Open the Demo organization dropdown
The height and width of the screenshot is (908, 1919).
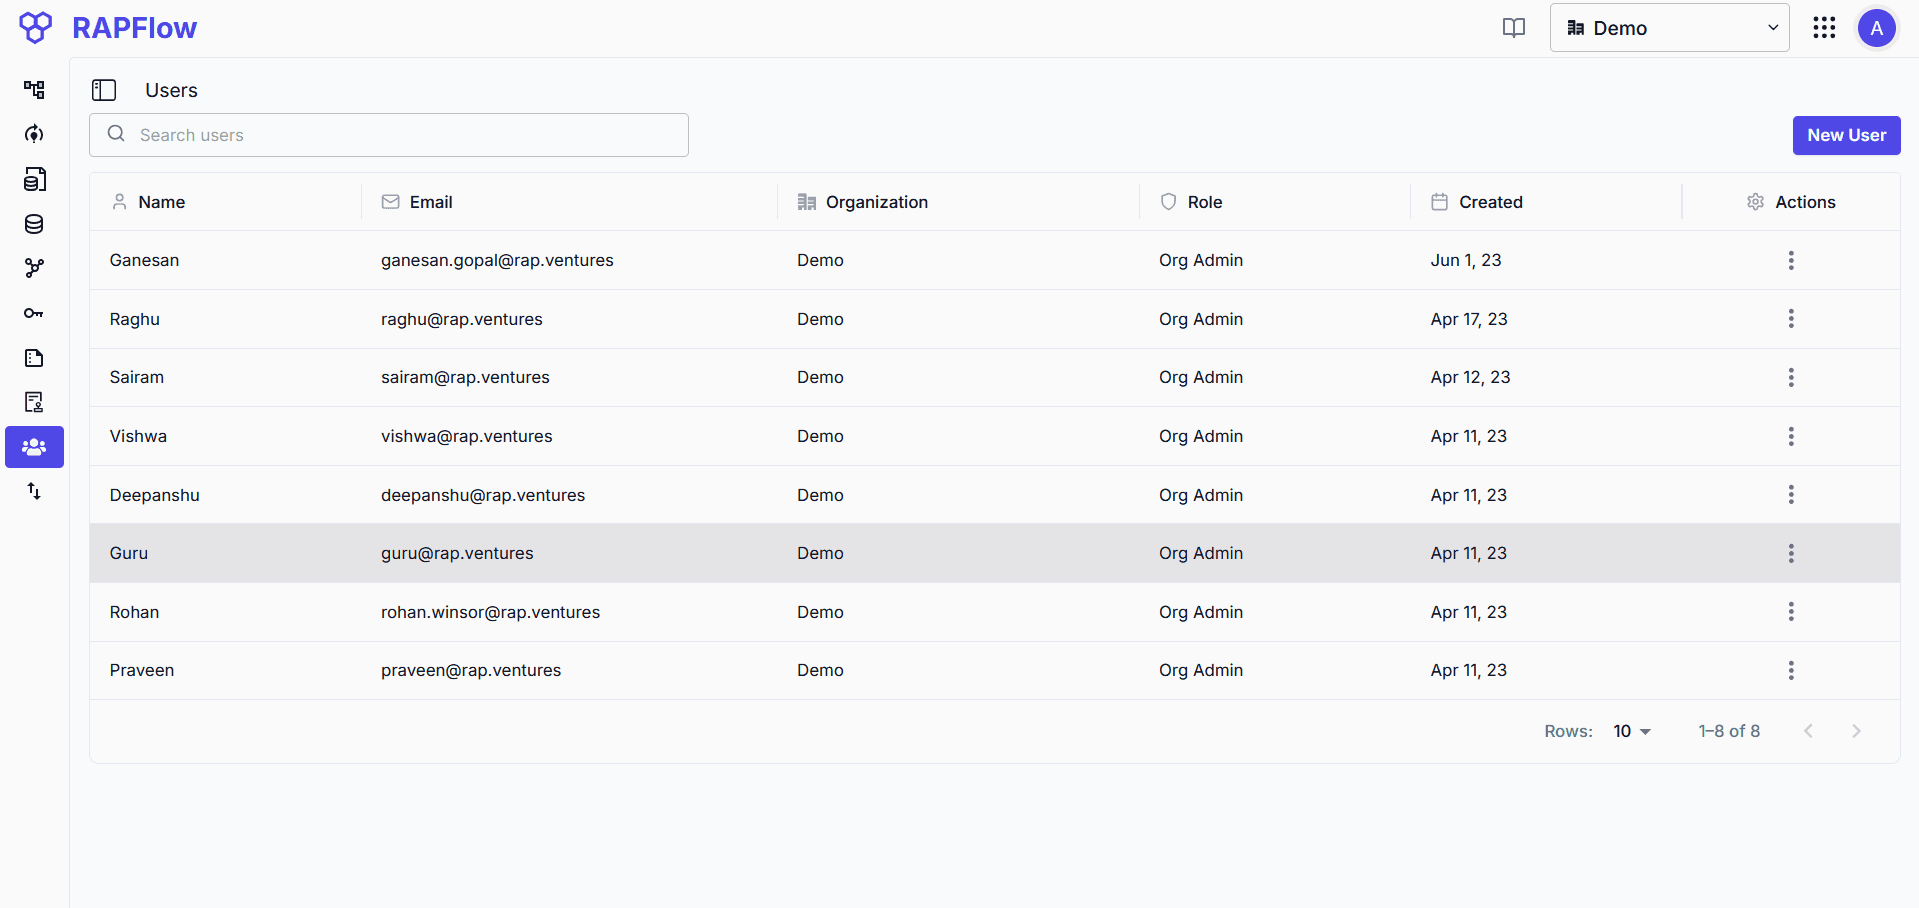click(1668, 27)
